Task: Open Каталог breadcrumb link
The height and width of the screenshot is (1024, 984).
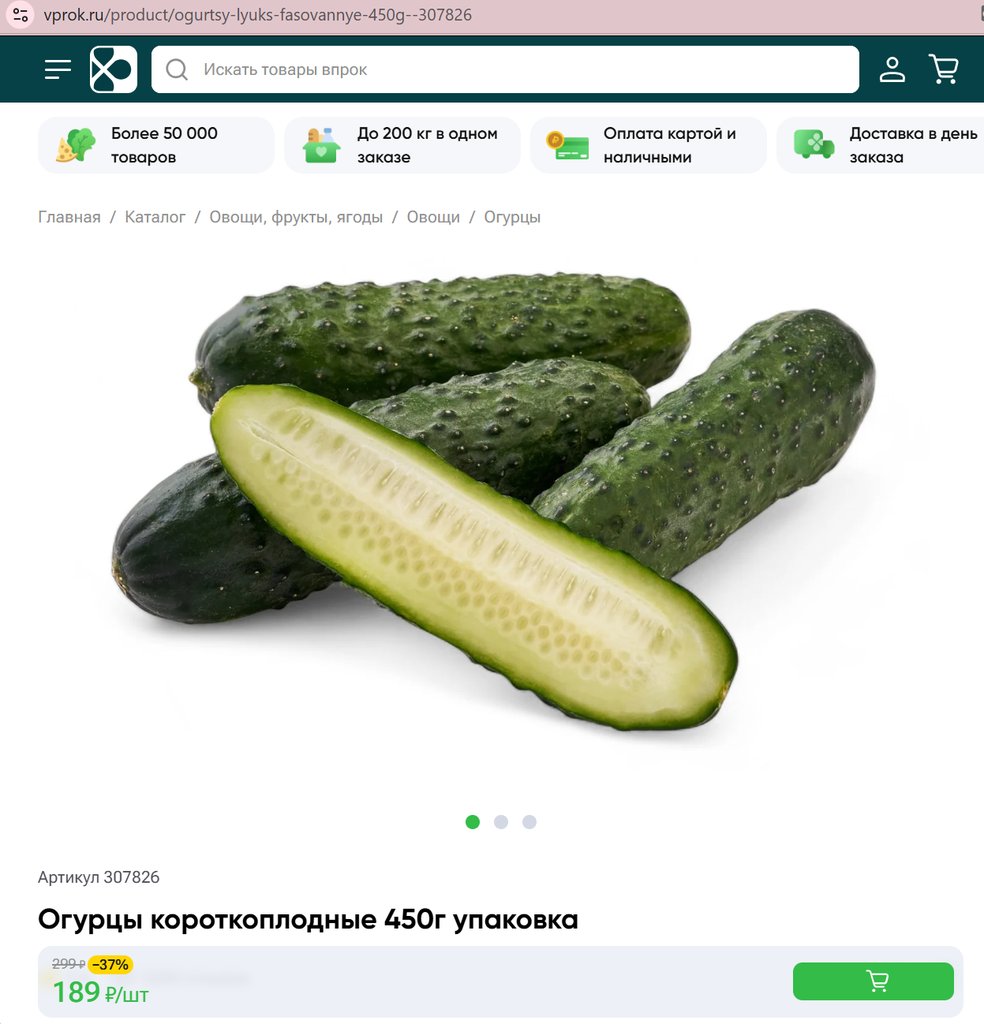Action: [155, 217]
